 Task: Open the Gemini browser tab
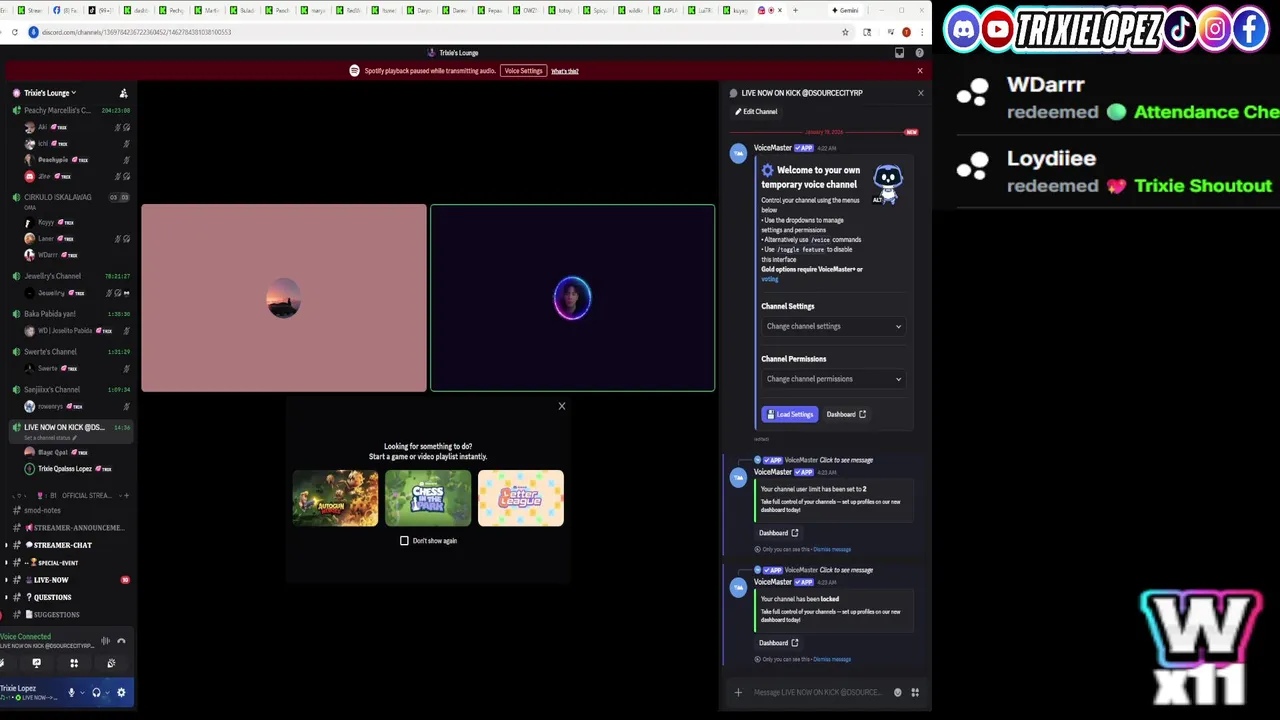coord(846,10)
